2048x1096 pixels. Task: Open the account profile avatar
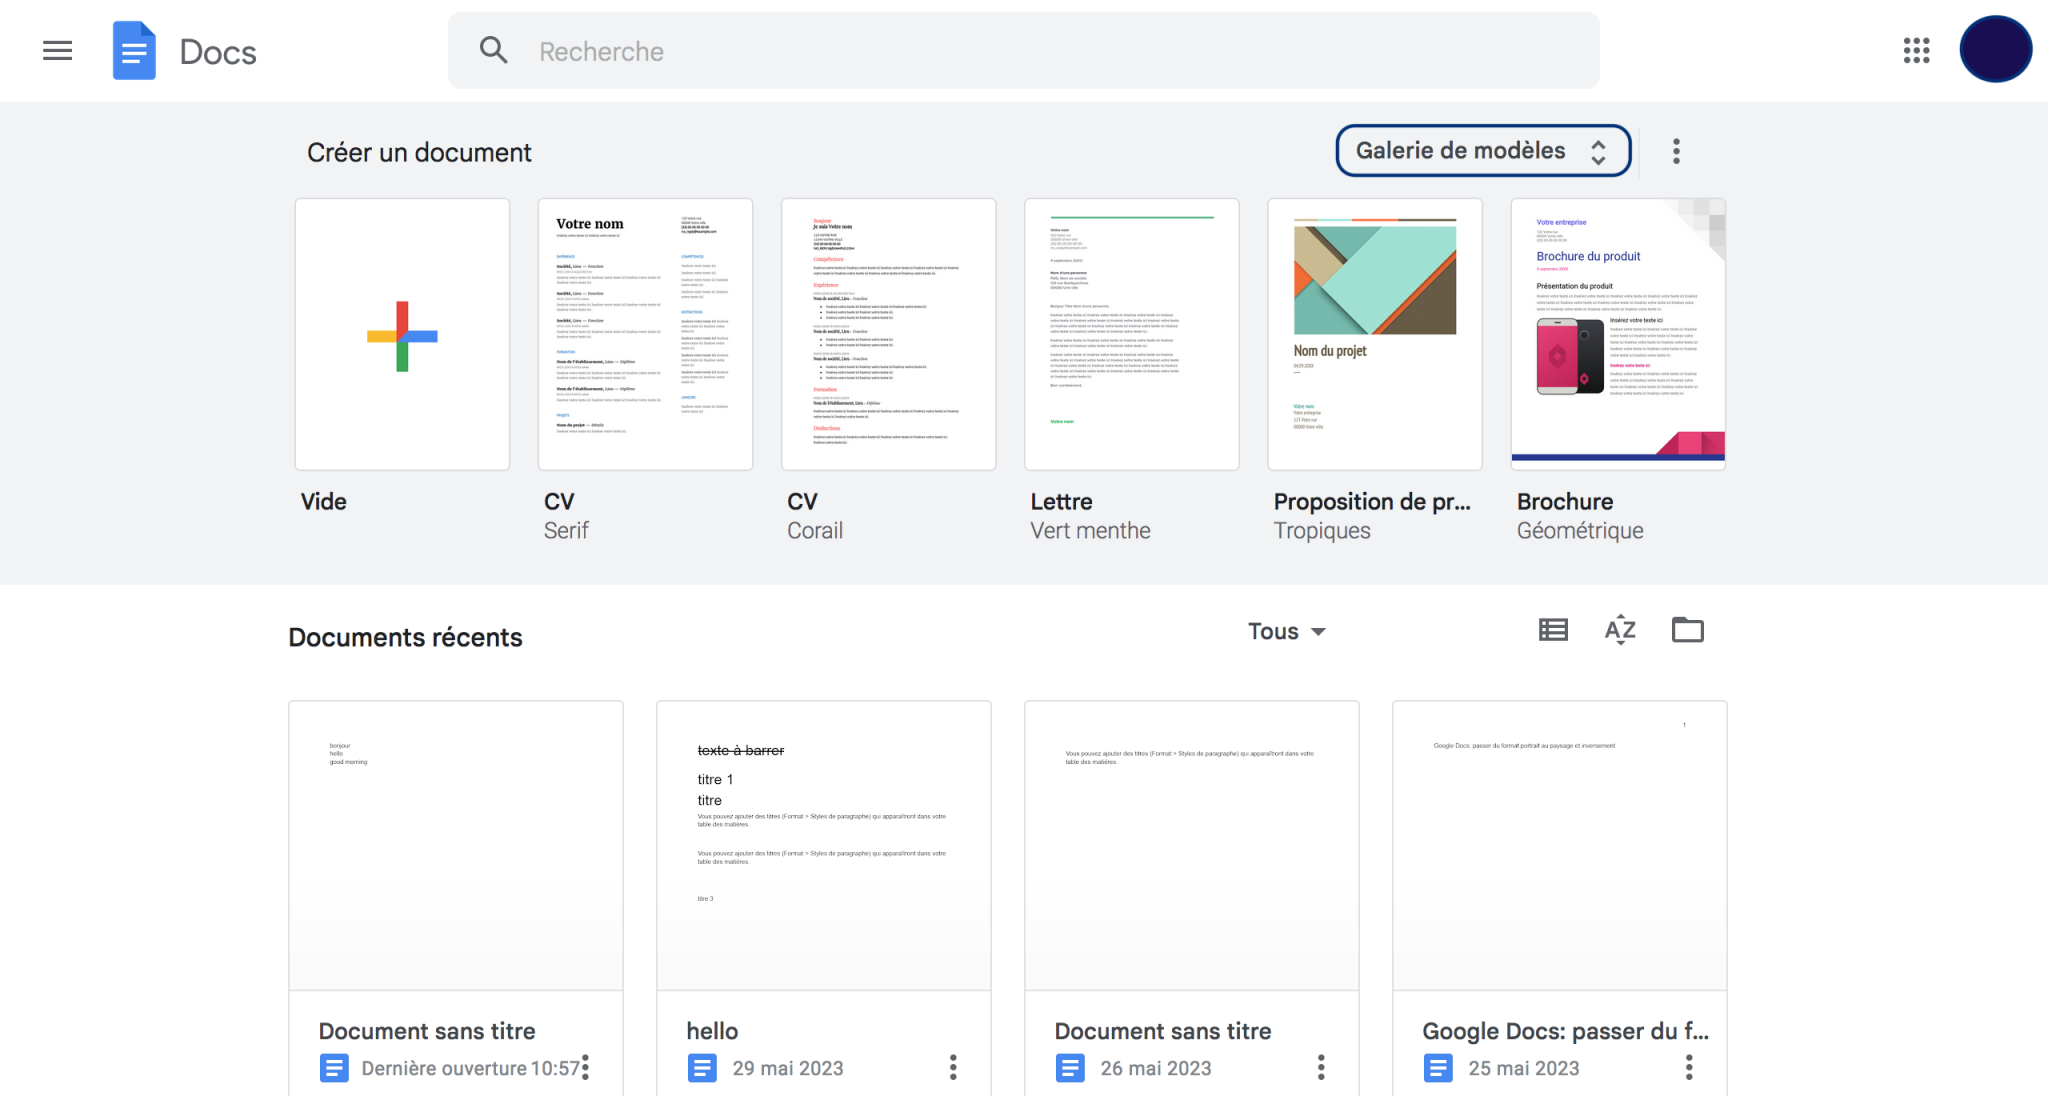1995,50
